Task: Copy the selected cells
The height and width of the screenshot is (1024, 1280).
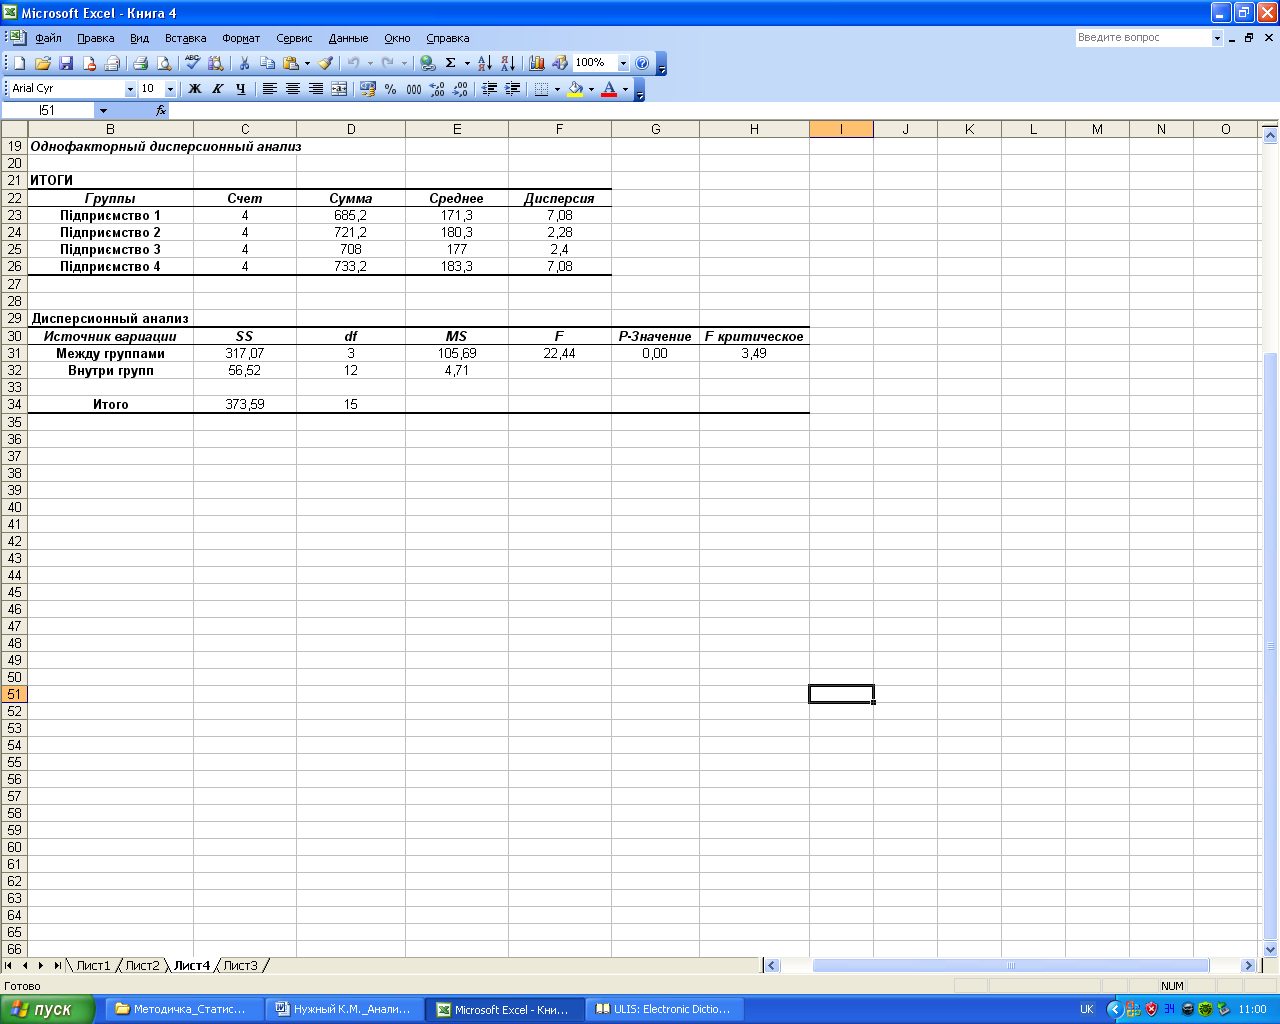Action: 267,63
